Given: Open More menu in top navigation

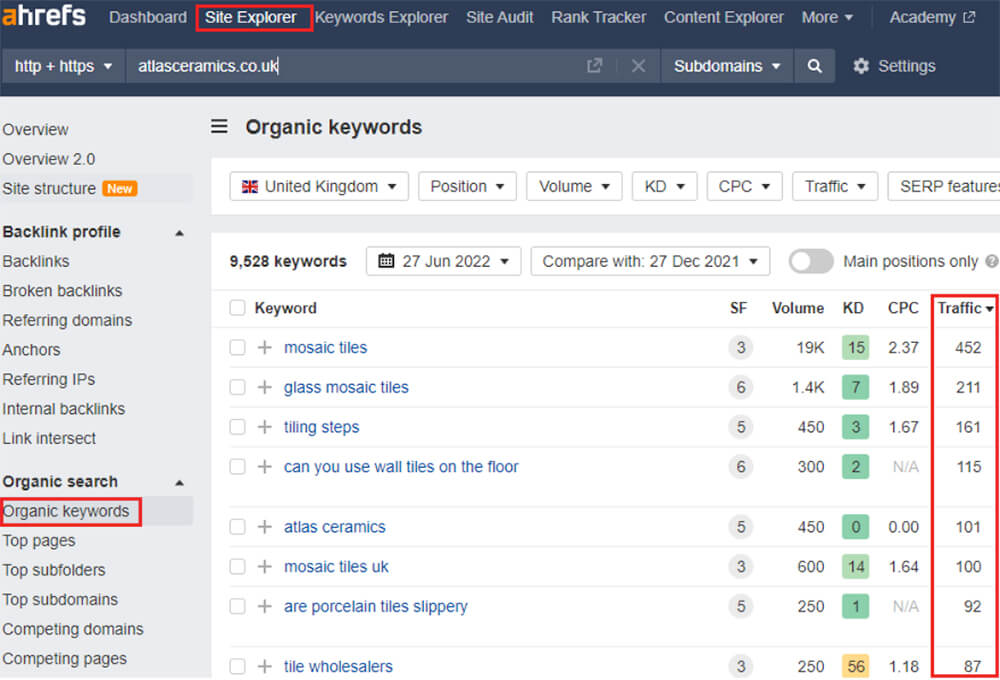Looking at the screenshot, I should click(827, 17).
